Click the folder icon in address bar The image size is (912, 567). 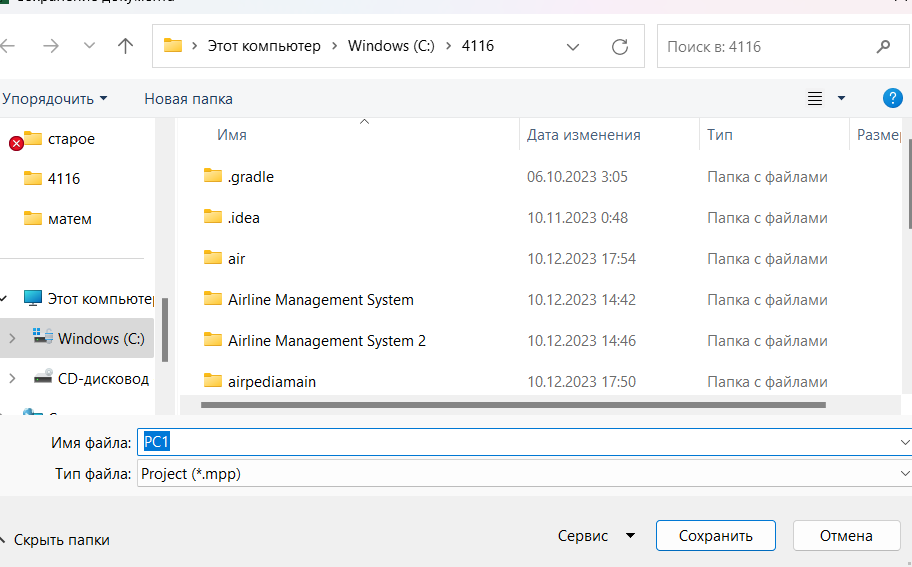click(x=173, y=45)
